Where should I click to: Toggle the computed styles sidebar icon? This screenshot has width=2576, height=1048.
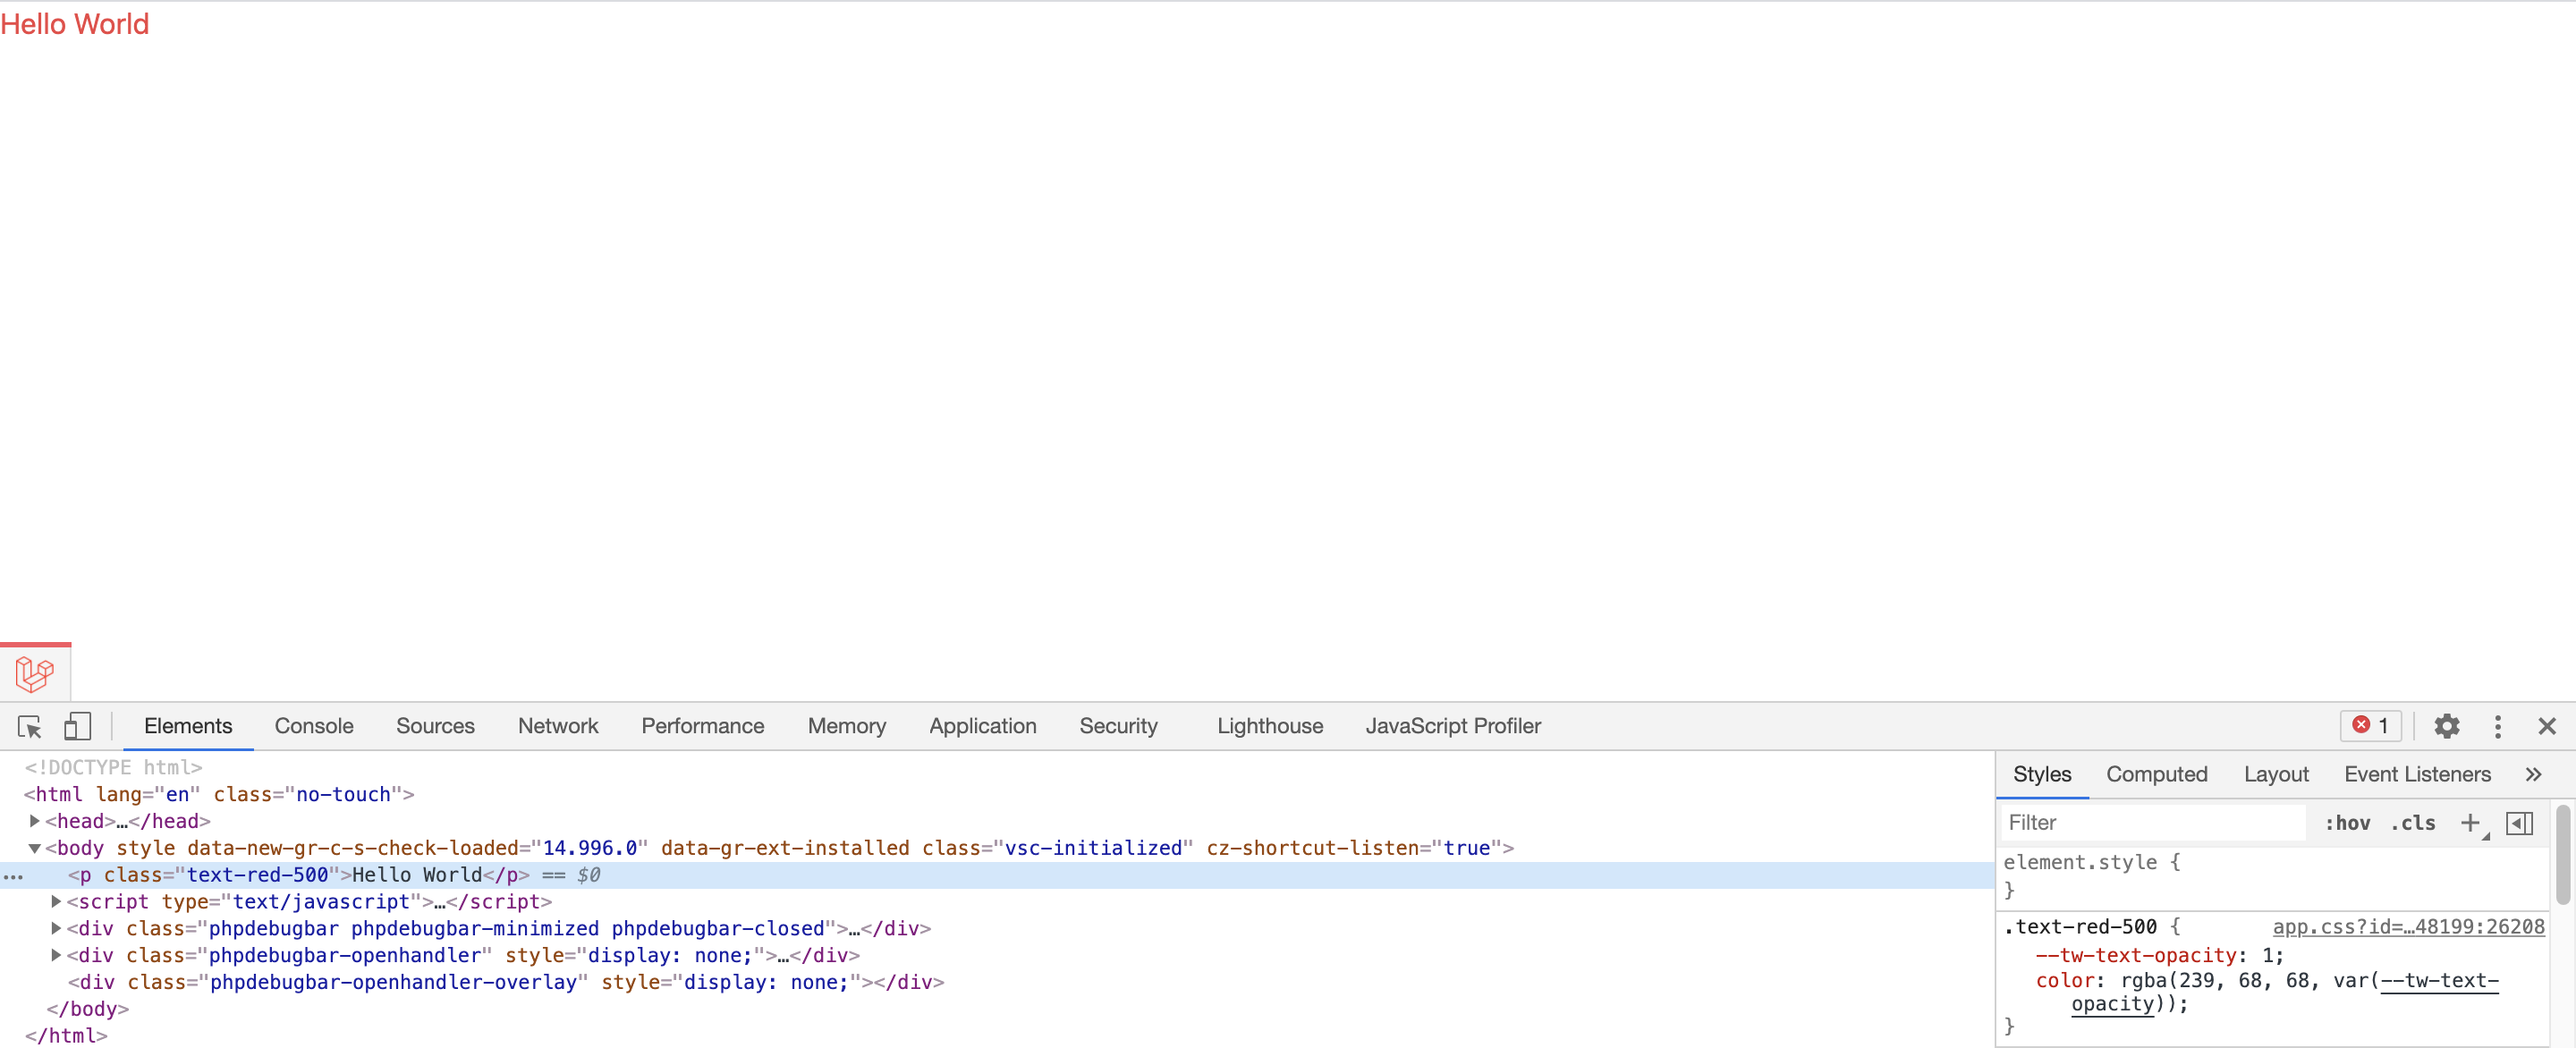tap(2519, 822)
